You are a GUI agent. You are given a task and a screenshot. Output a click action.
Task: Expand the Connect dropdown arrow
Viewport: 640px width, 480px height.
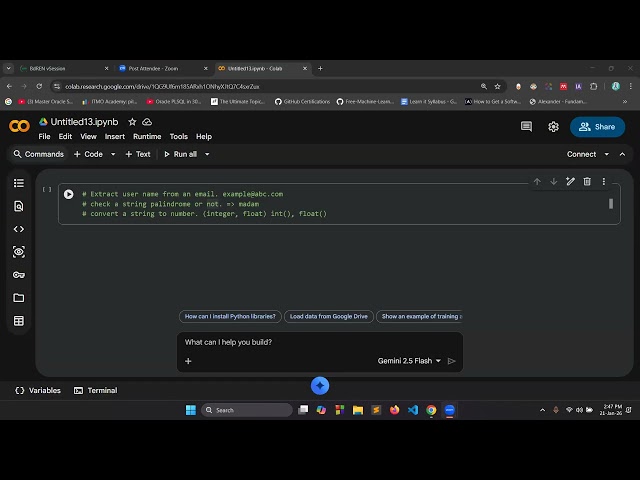click(607, 154)
